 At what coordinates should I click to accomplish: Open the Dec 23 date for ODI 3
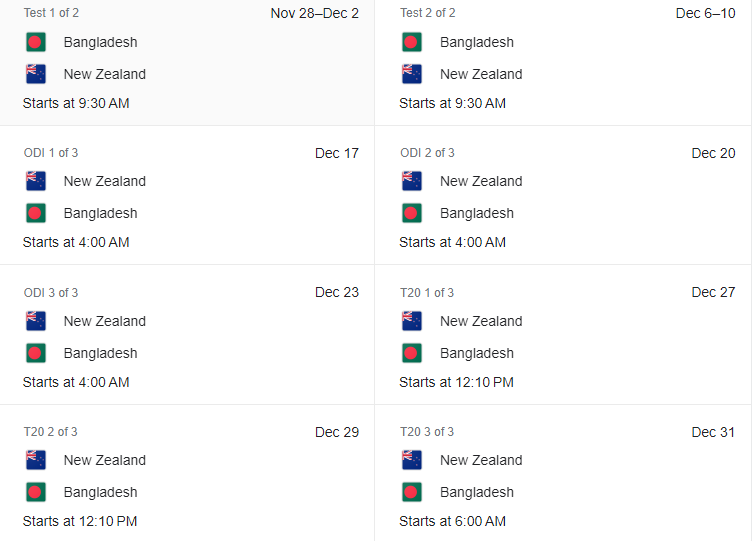(x=337, y=293)
